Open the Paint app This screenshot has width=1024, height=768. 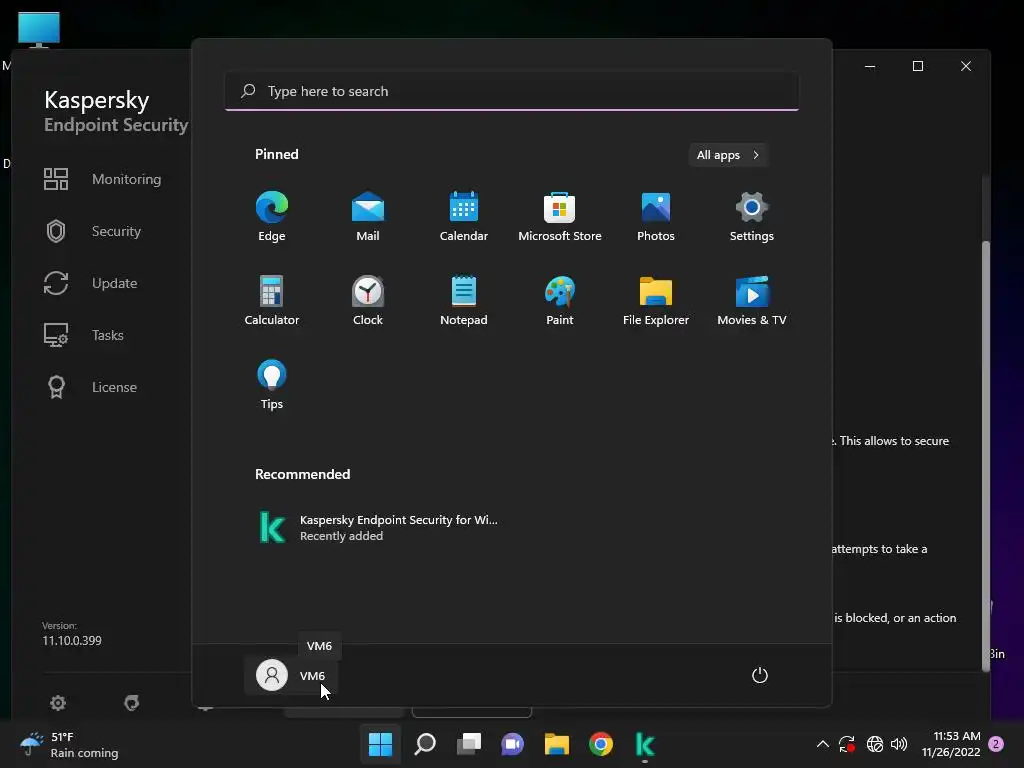[x=560, y=300]
